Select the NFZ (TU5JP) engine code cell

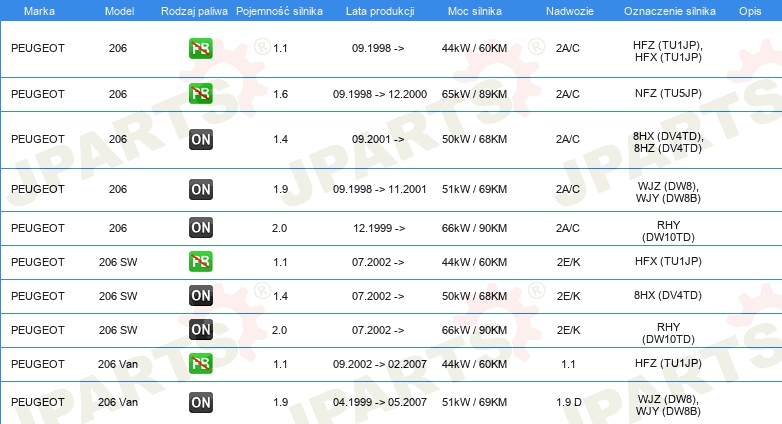pyautogui.click(x=668, y=93)
